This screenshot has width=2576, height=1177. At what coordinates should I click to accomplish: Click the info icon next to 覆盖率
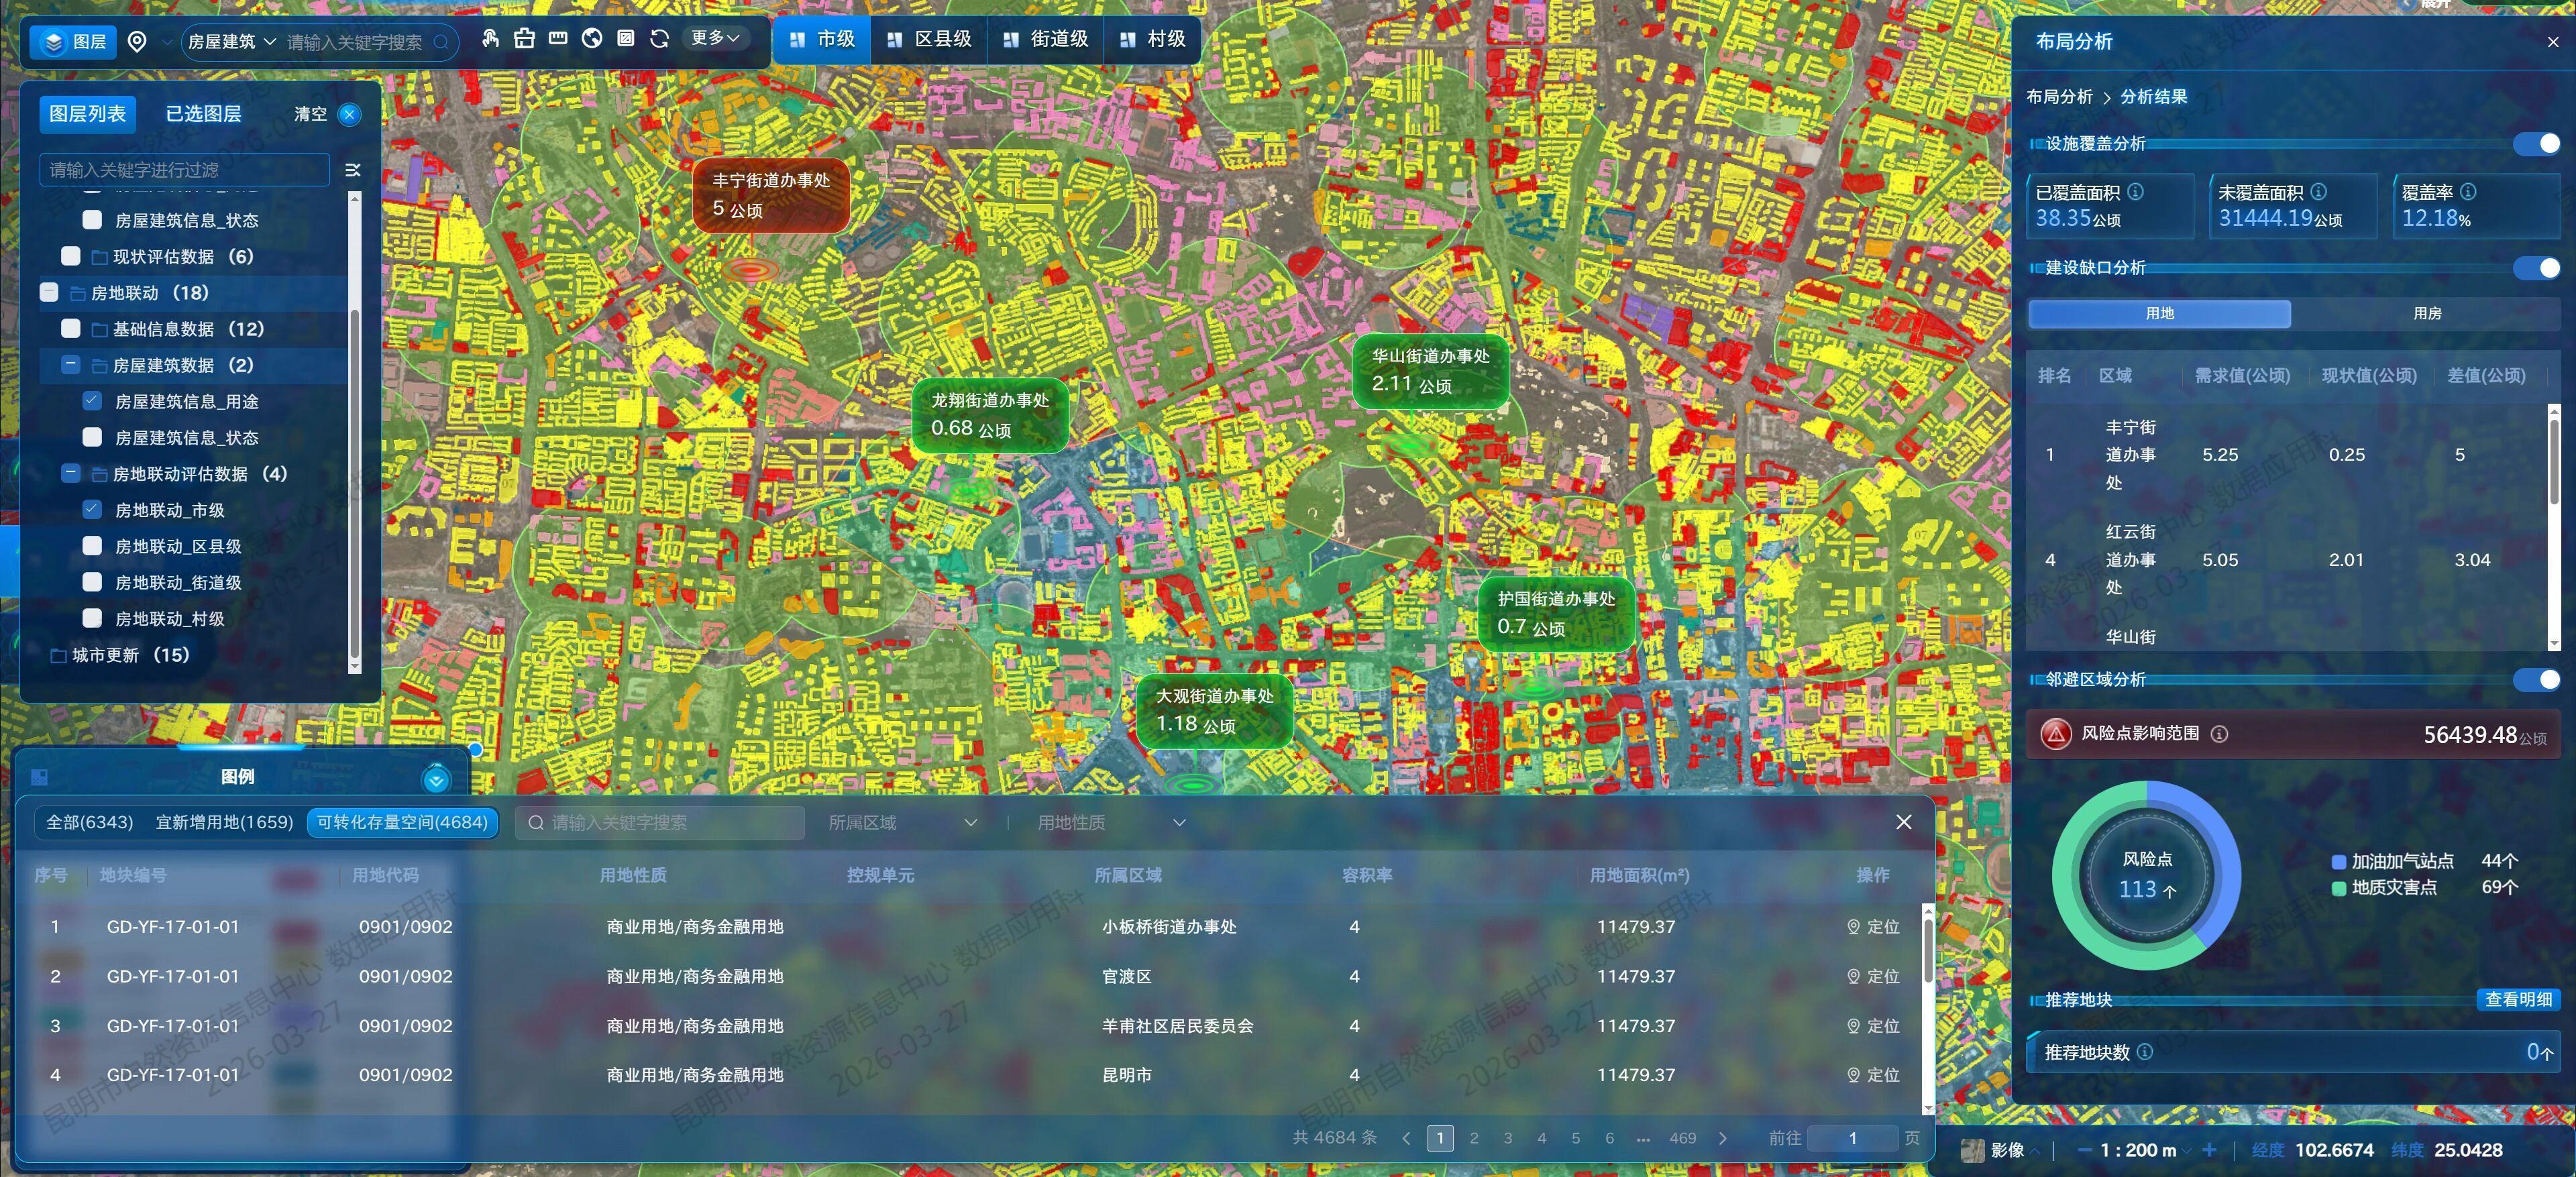pos(2468,191)
